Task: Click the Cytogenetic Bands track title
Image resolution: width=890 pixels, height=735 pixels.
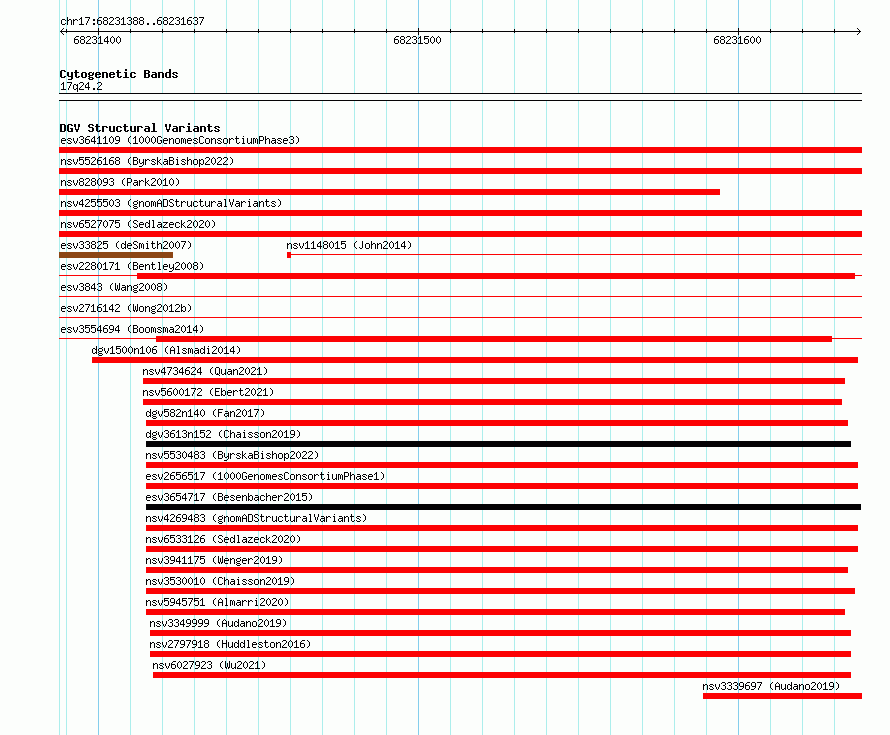Action: 119,74
